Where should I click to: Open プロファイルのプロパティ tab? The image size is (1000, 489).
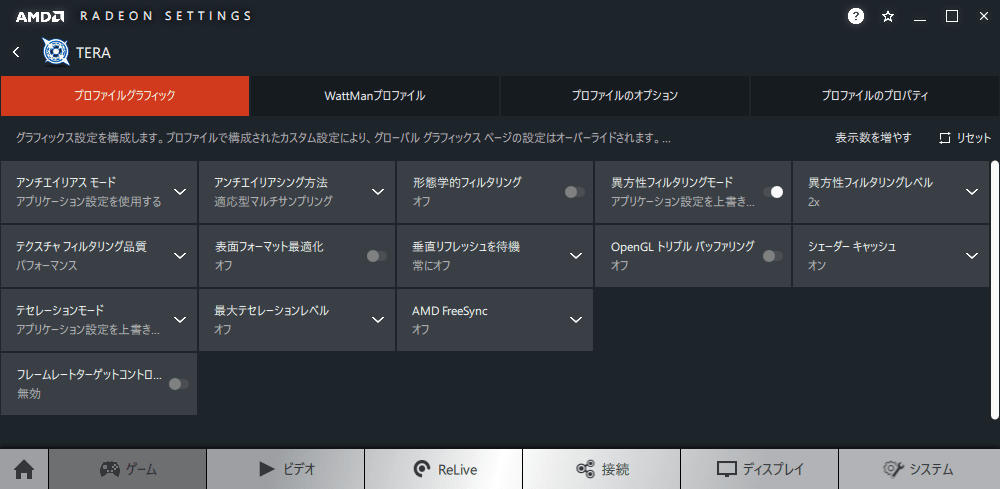pos(875,96)
